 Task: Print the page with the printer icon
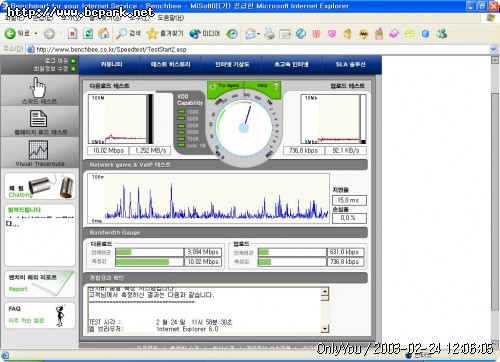[269, 34]
